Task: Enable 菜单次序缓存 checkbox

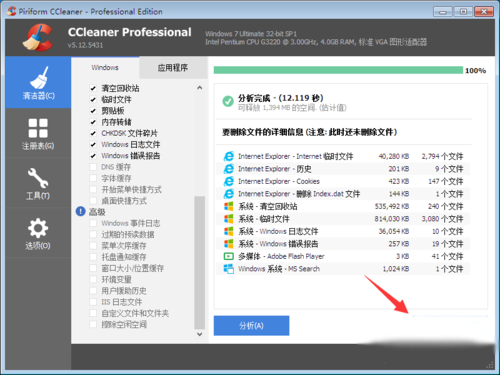Action: 93,246
